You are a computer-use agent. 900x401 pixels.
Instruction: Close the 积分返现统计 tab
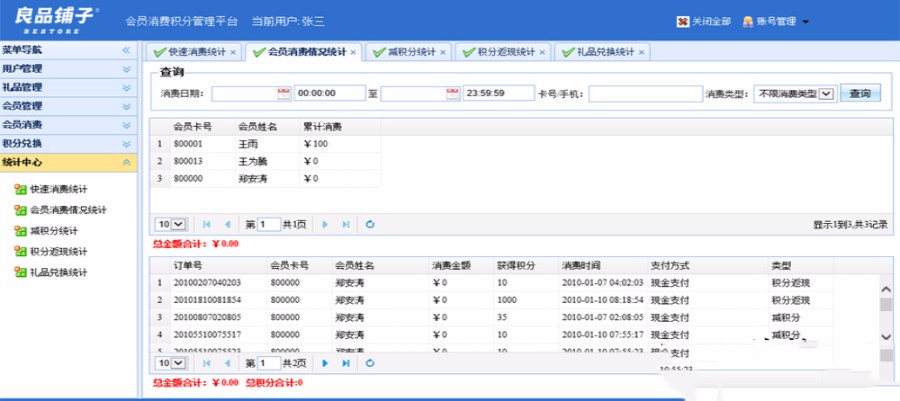coord(541,52)
